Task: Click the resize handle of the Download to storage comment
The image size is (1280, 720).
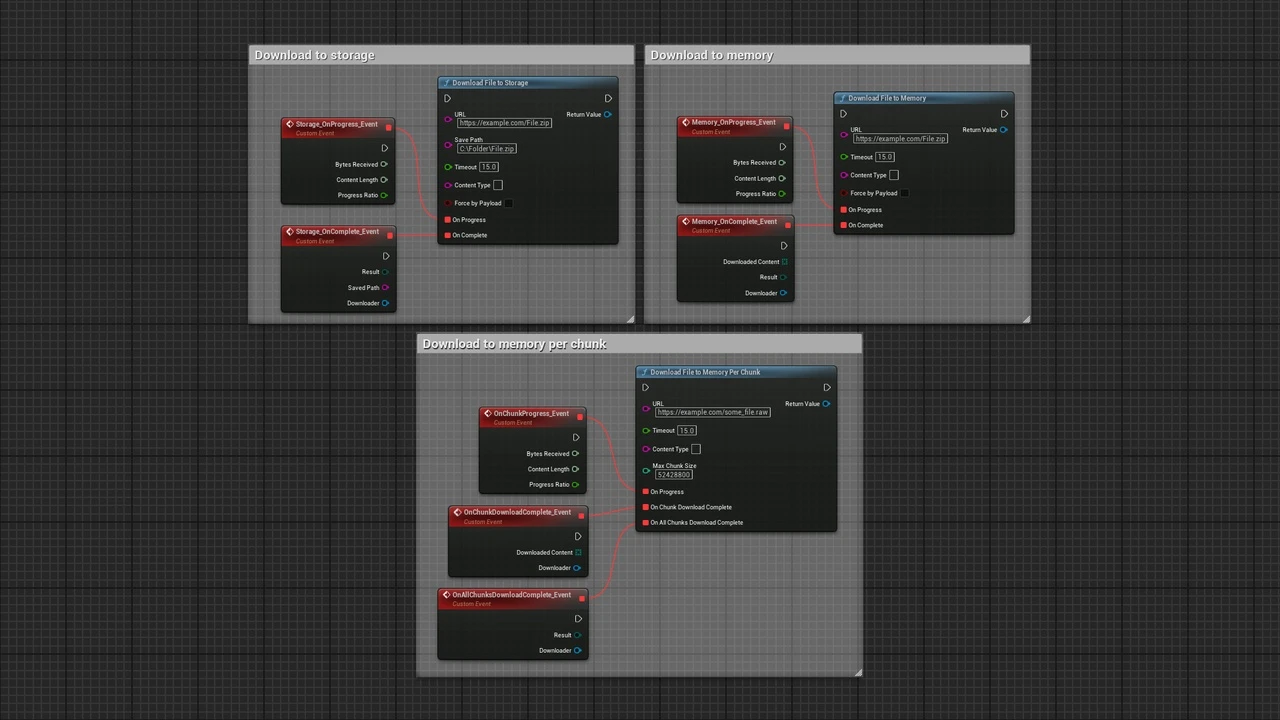Action: click(x=630, y=319)
